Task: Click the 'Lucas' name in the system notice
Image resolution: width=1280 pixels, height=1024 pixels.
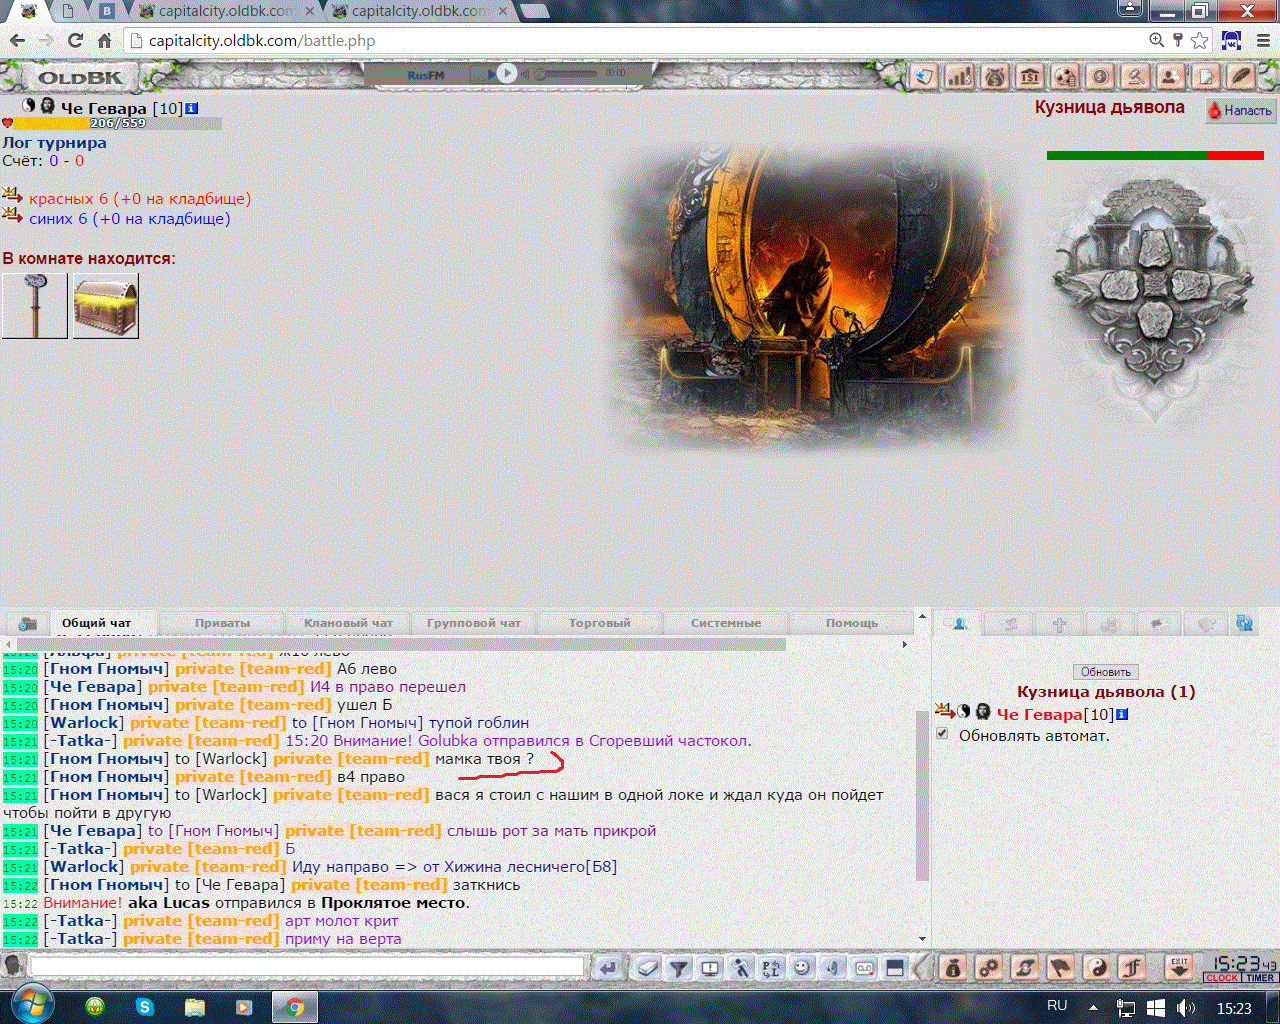Action: 186,903
